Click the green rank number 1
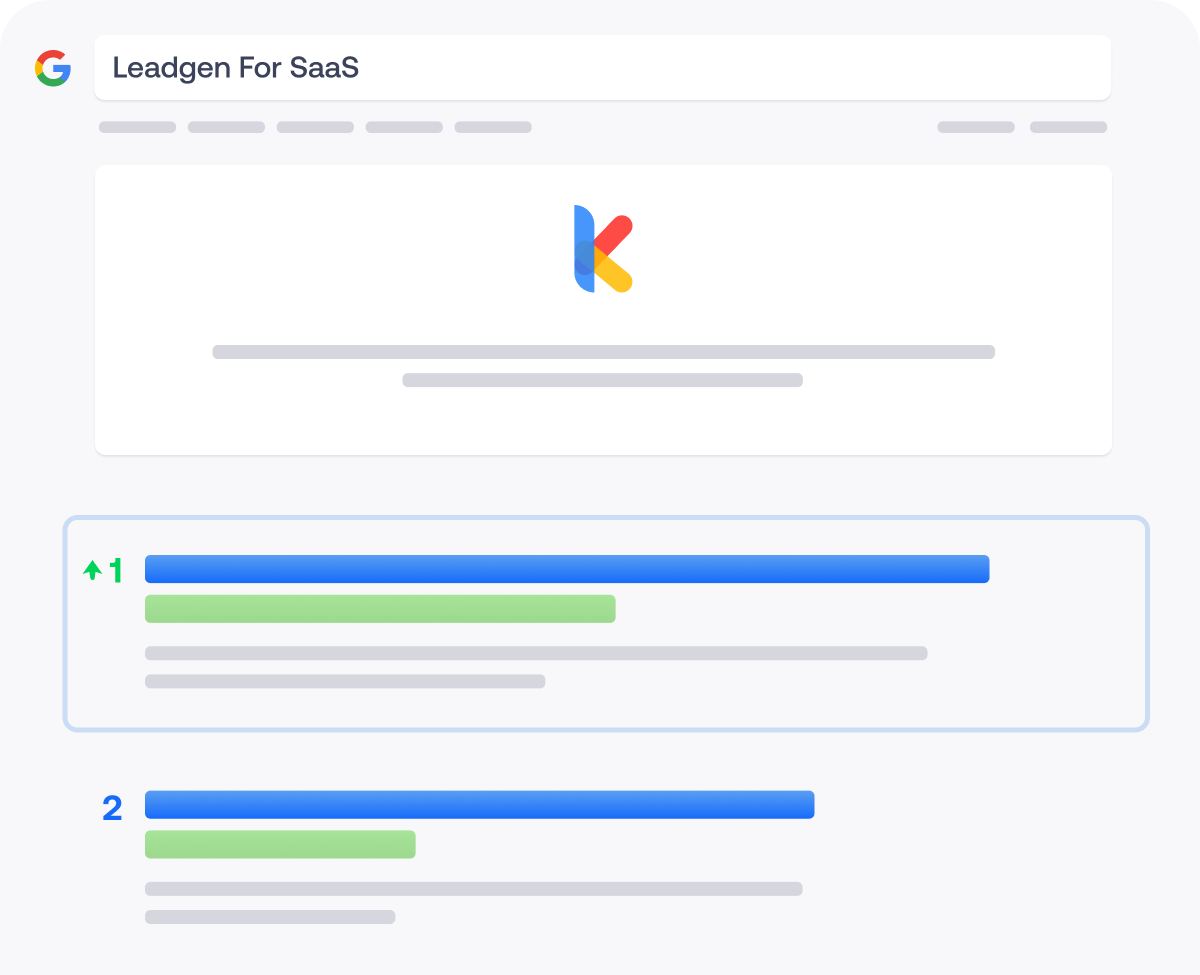Screen dimensions: 1200x975 116,570
